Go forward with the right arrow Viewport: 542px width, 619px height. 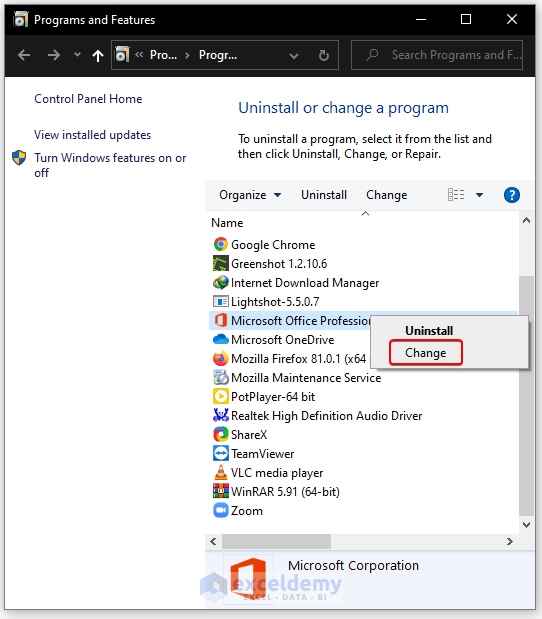[54, 55]
